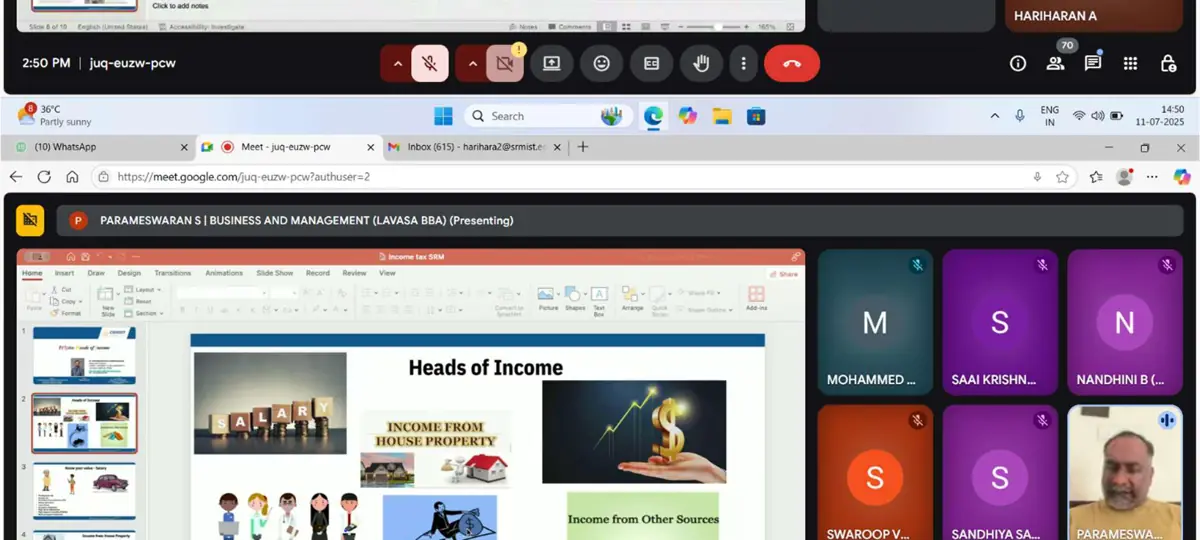Open the Copilot sidebar in Edge
Image resolution: width=1200 pixels, height=540 pixels.
tap(1182, 177)
